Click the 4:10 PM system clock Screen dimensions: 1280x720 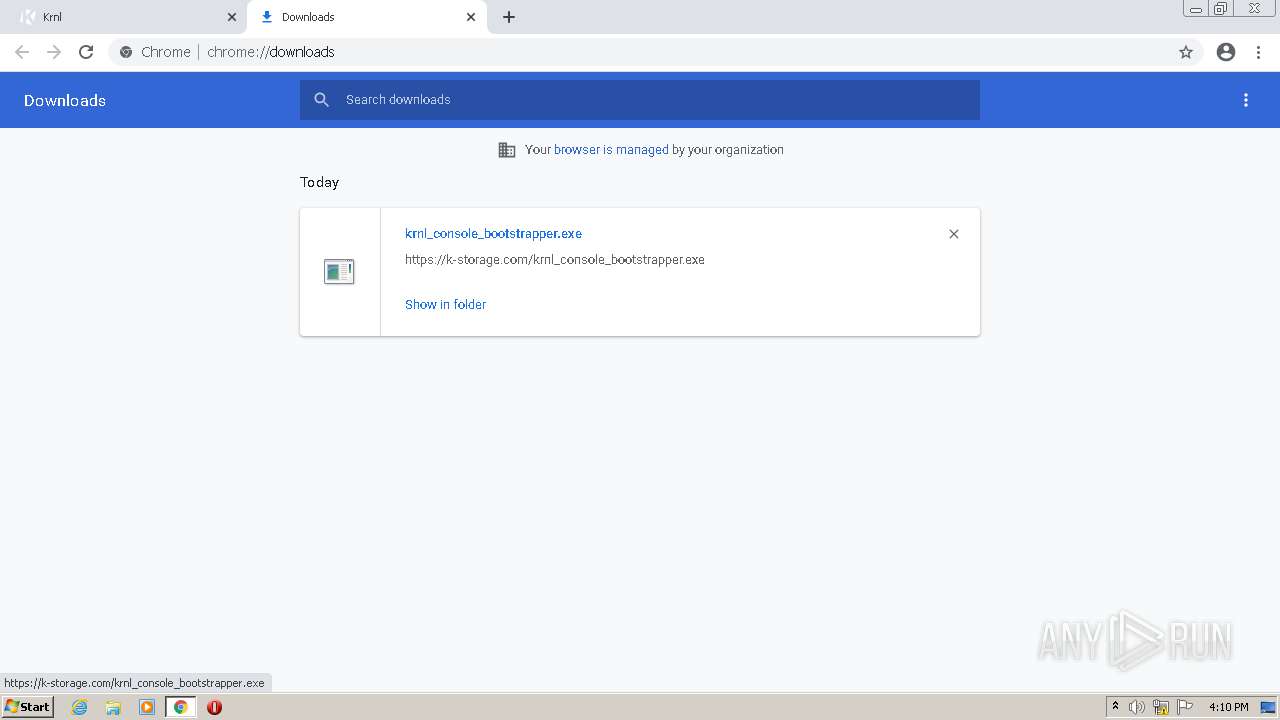(x=1228, y=707)
